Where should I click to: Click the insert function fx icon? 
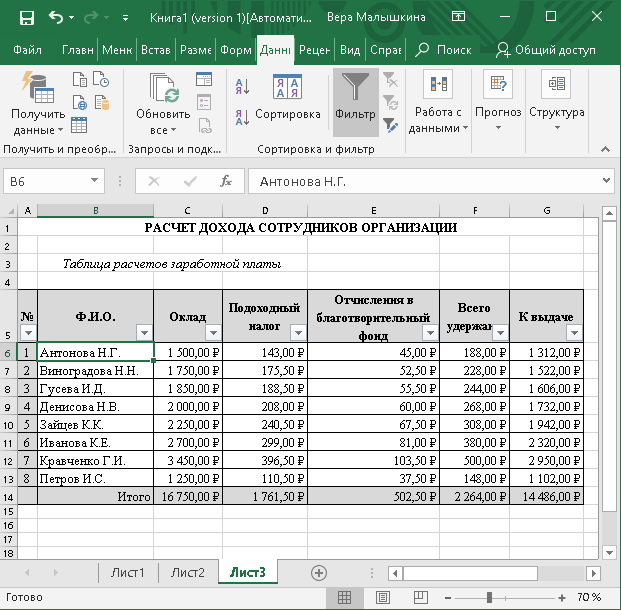click(226, 181)
